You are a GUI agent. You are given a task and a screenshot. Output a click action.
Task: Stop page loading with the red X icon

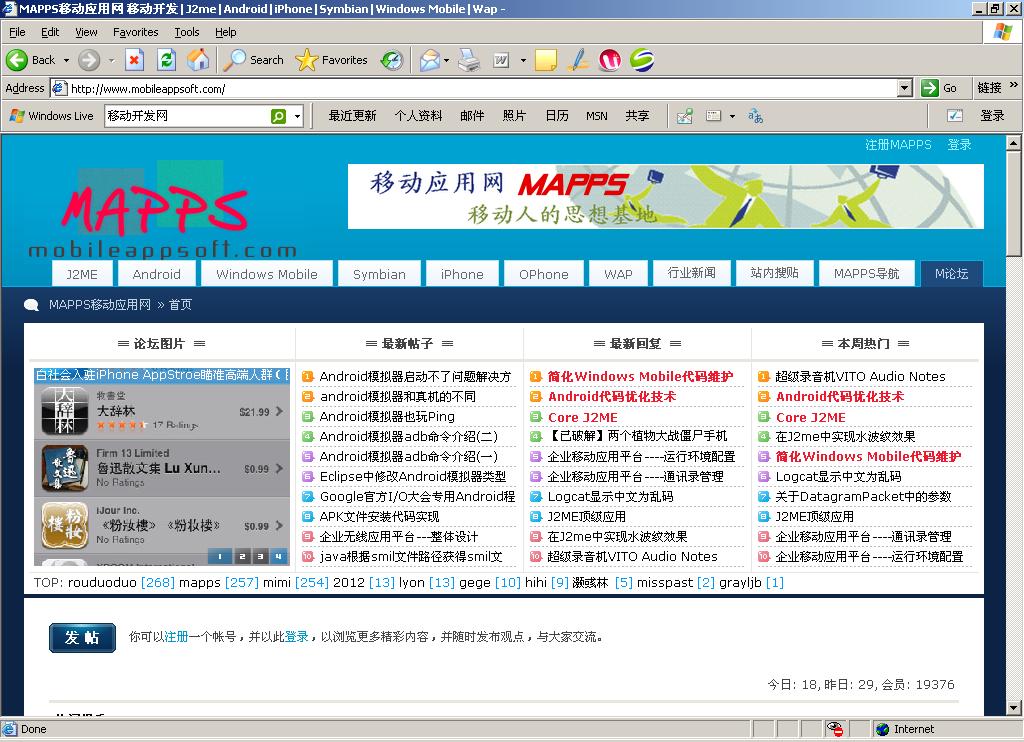134,60
